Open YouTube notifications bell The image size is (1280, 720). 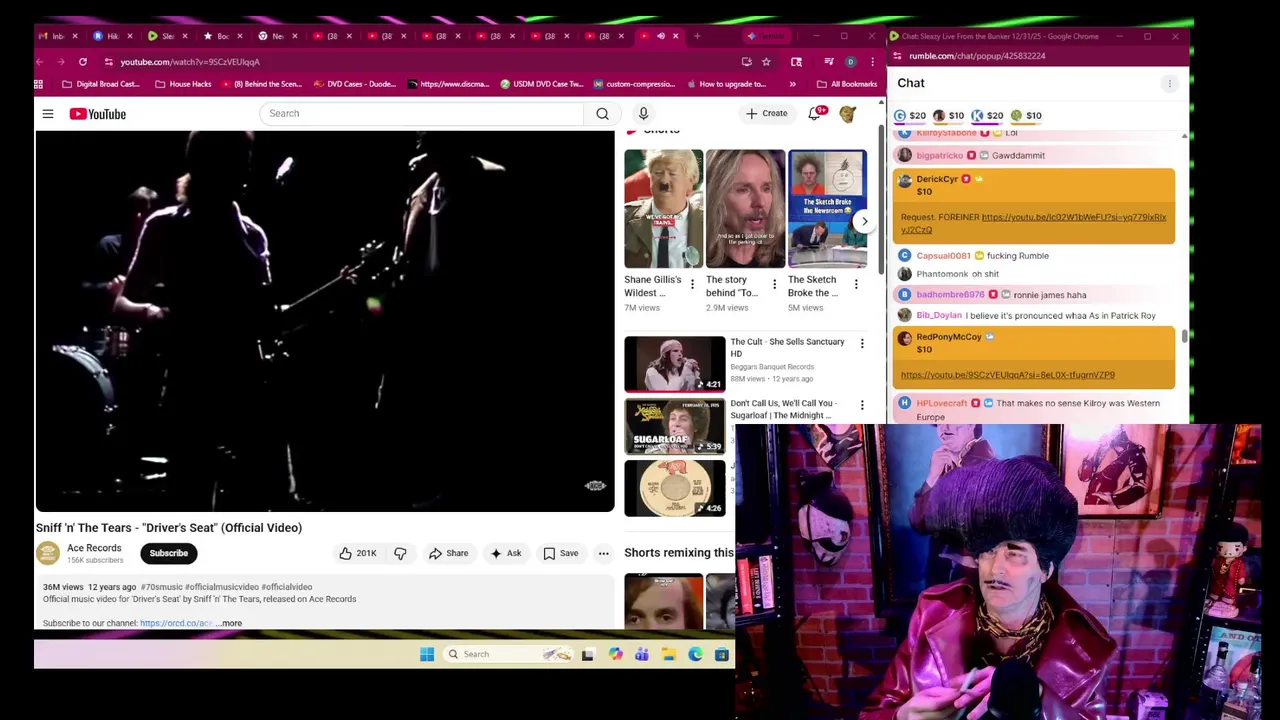815,113
